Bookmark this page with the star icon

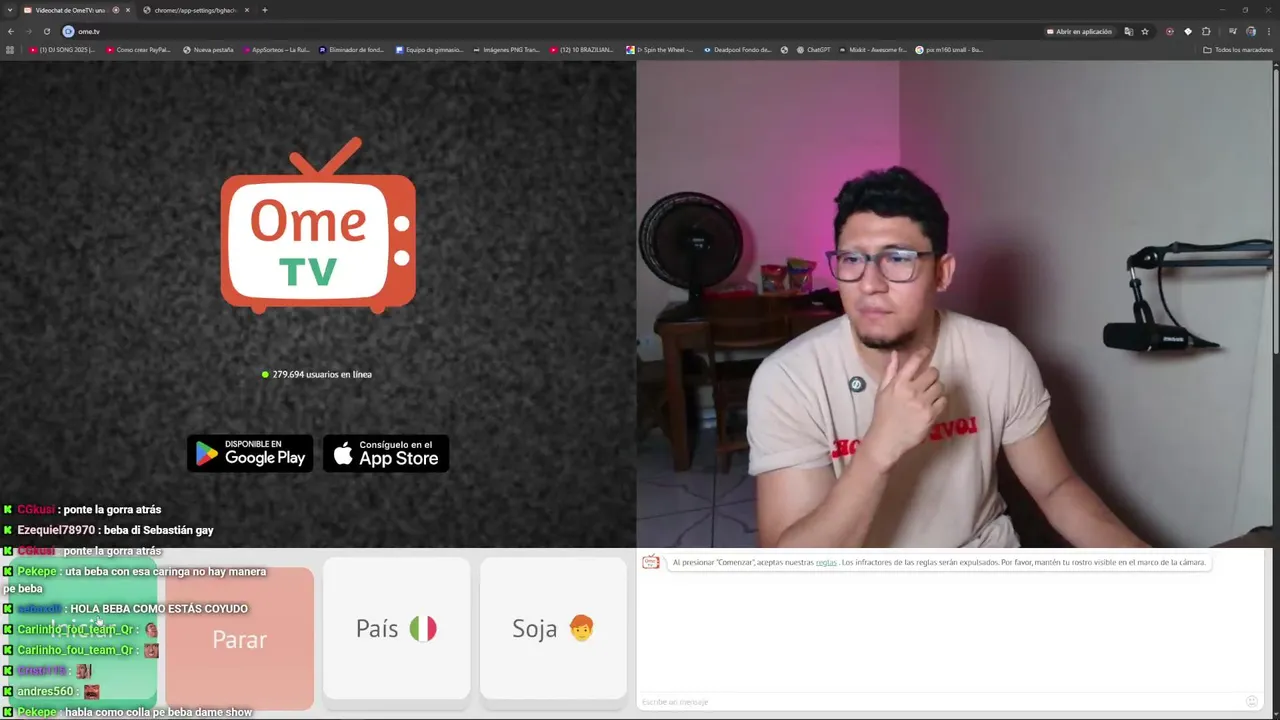click(1145, 31)
